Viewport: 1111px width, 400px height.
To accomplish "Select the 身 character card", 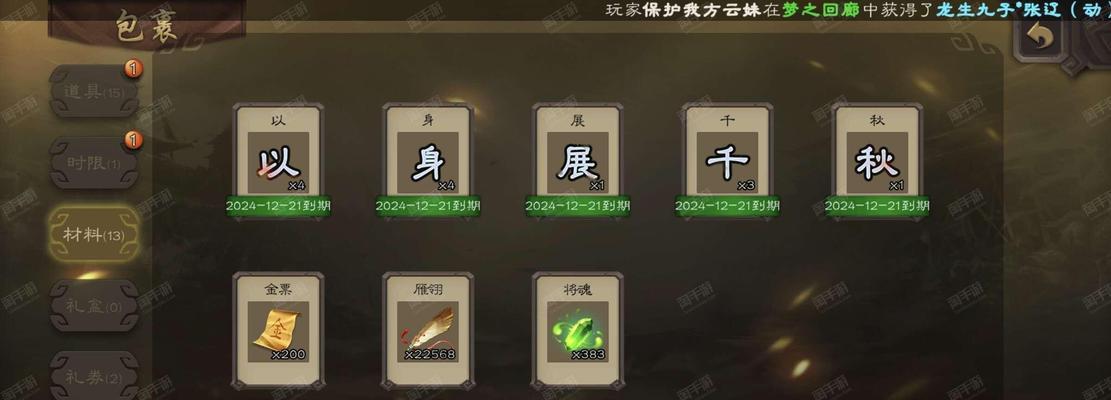I will pyautogui.click(x=428, y=163).
